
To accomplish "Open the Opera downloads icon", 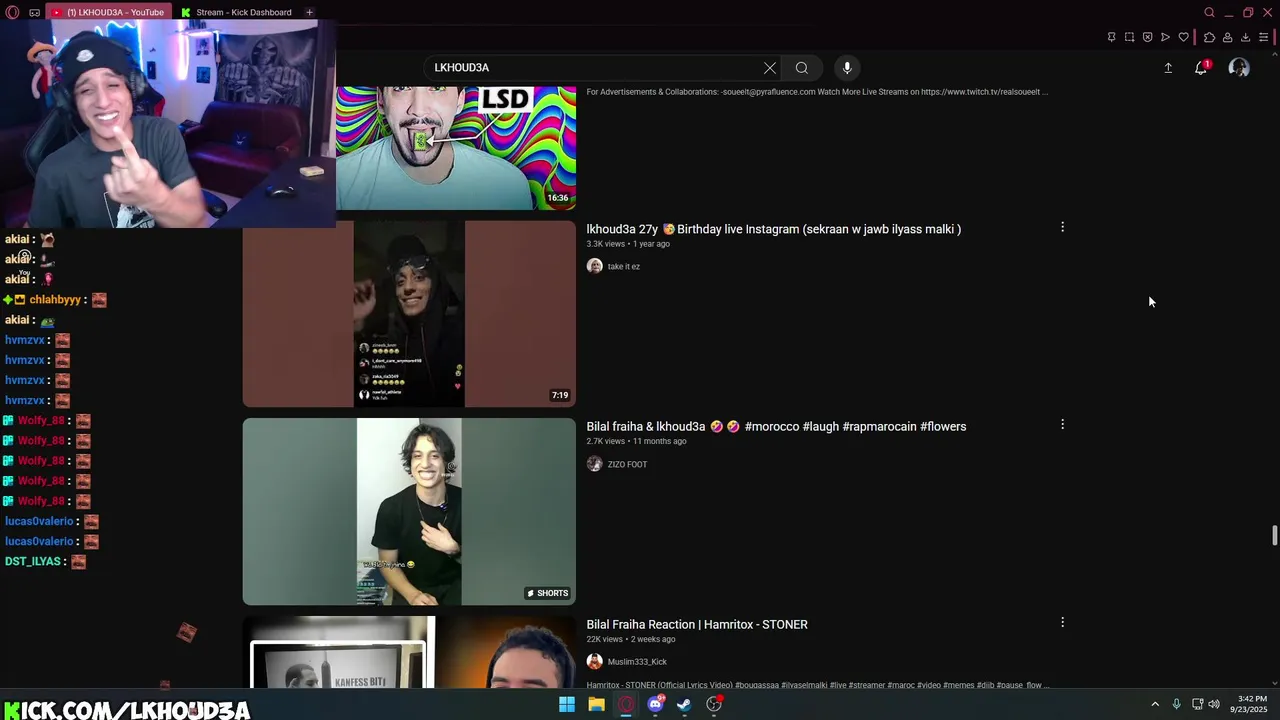I will tap(1245, 37).
